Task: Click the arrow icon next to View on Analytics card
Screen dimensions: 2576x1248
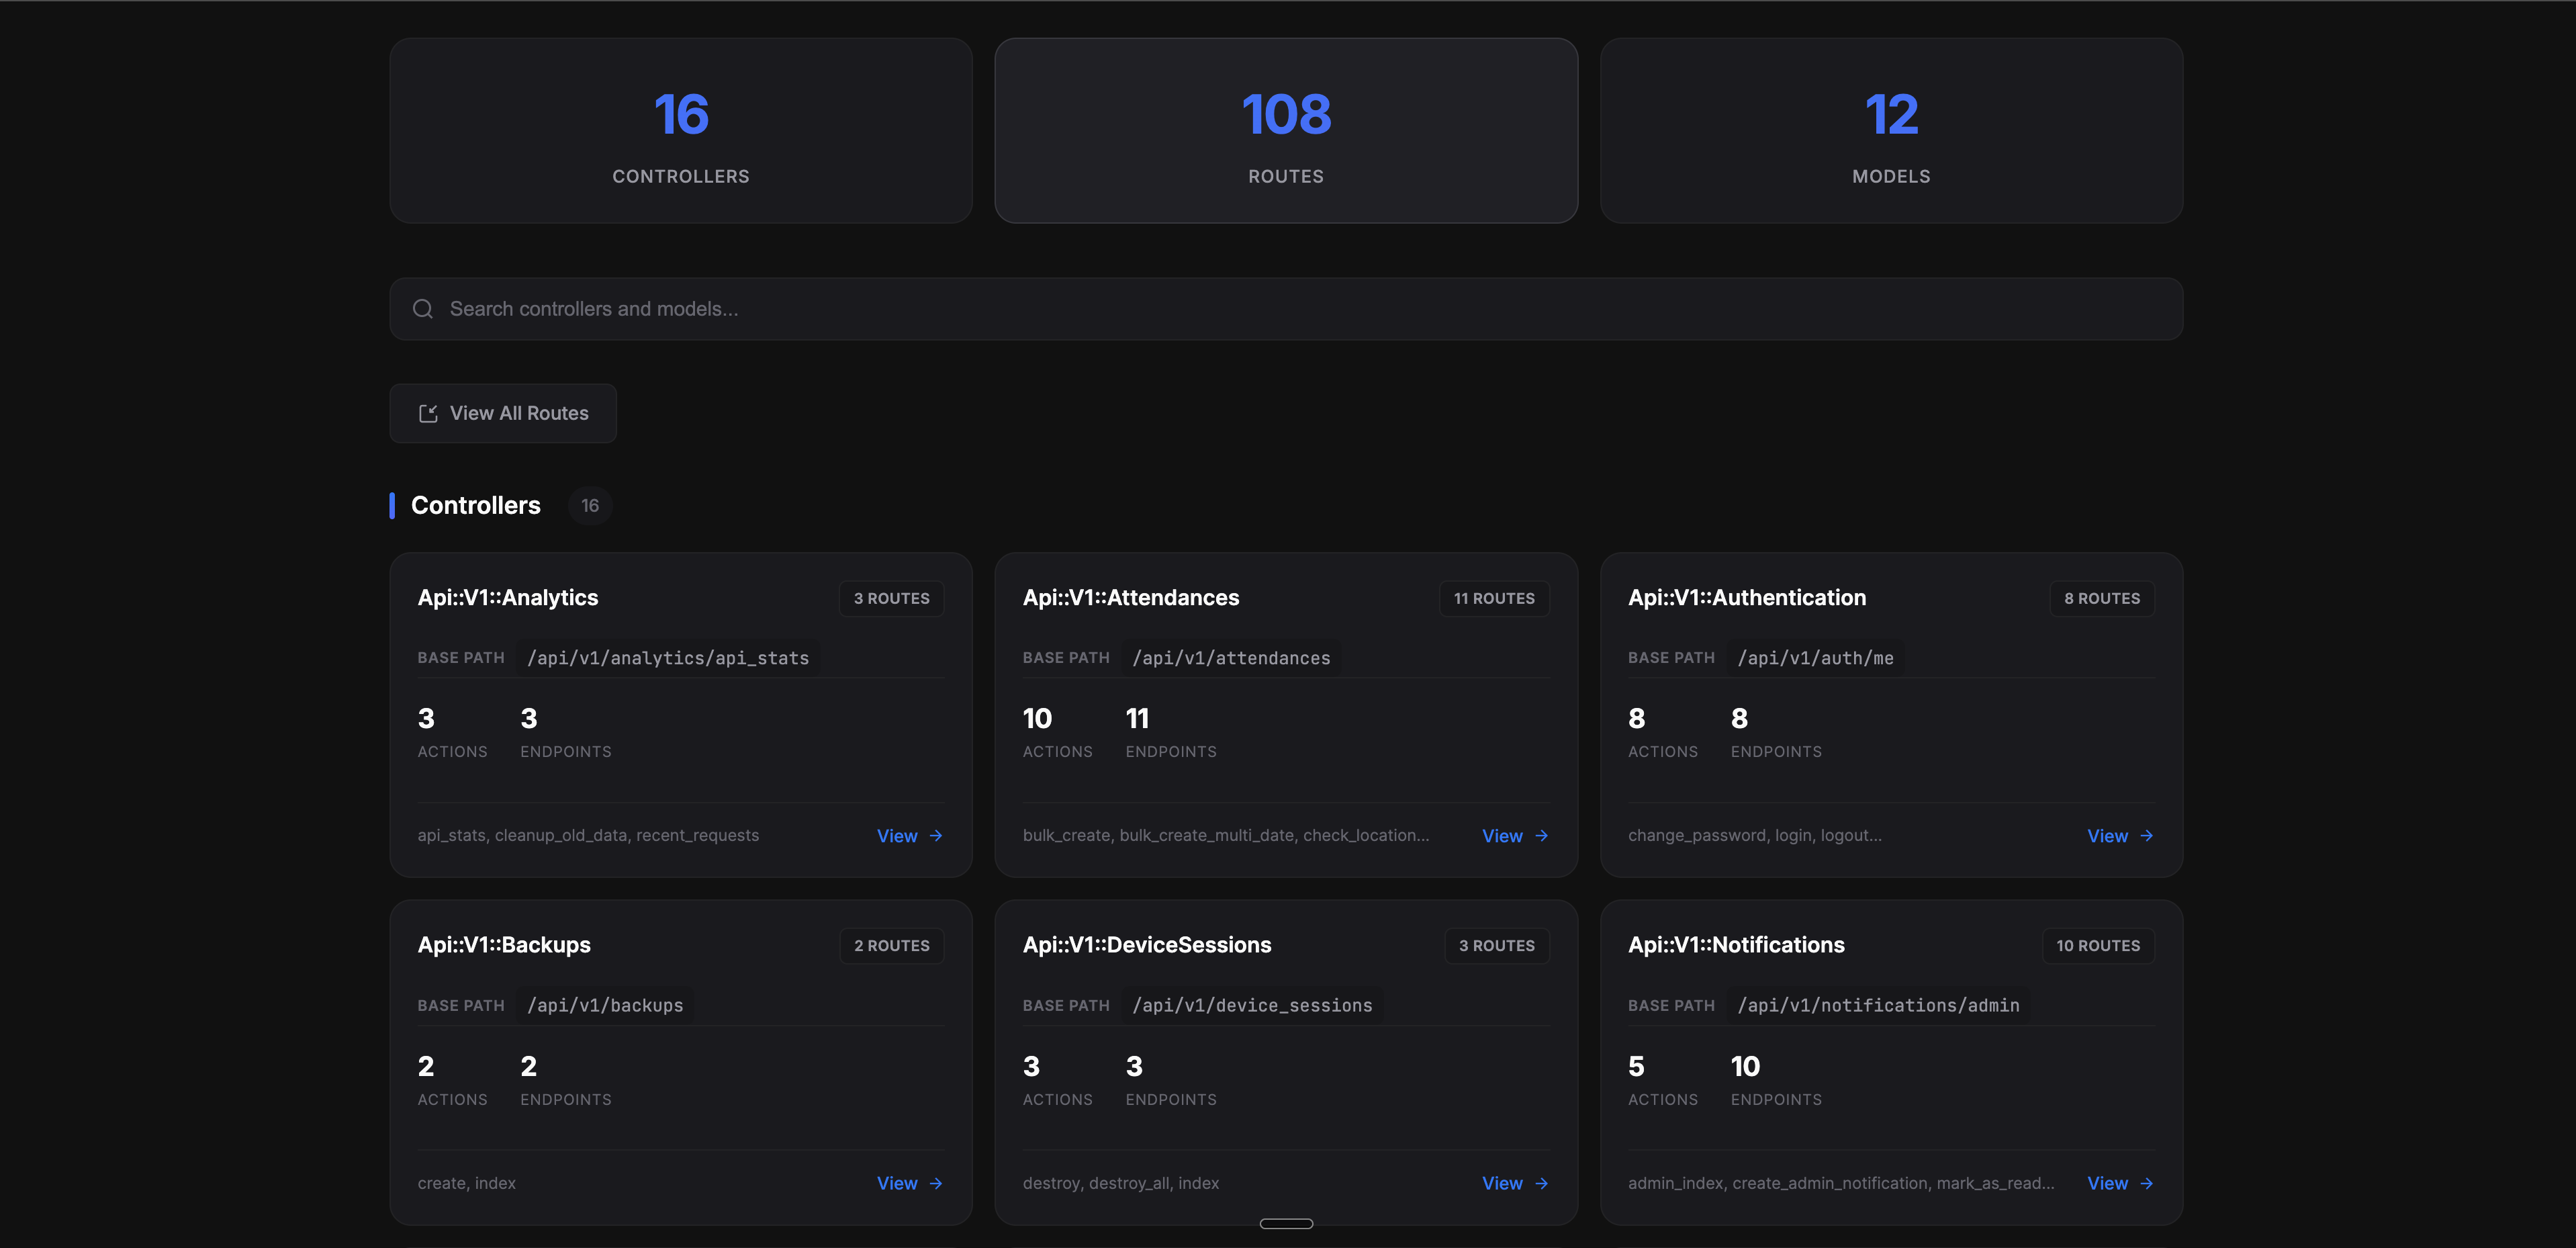Action: 936,836
